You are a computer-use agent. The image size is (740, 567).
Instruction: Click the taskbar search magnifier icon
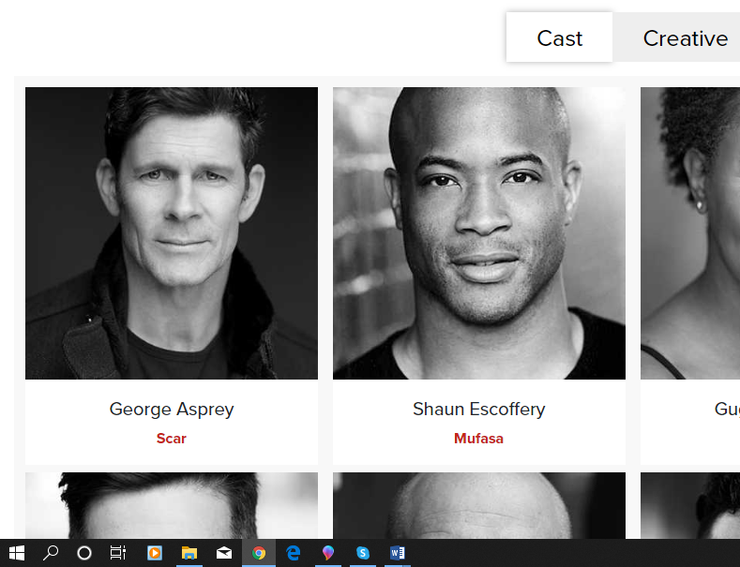tap(50, 552)
